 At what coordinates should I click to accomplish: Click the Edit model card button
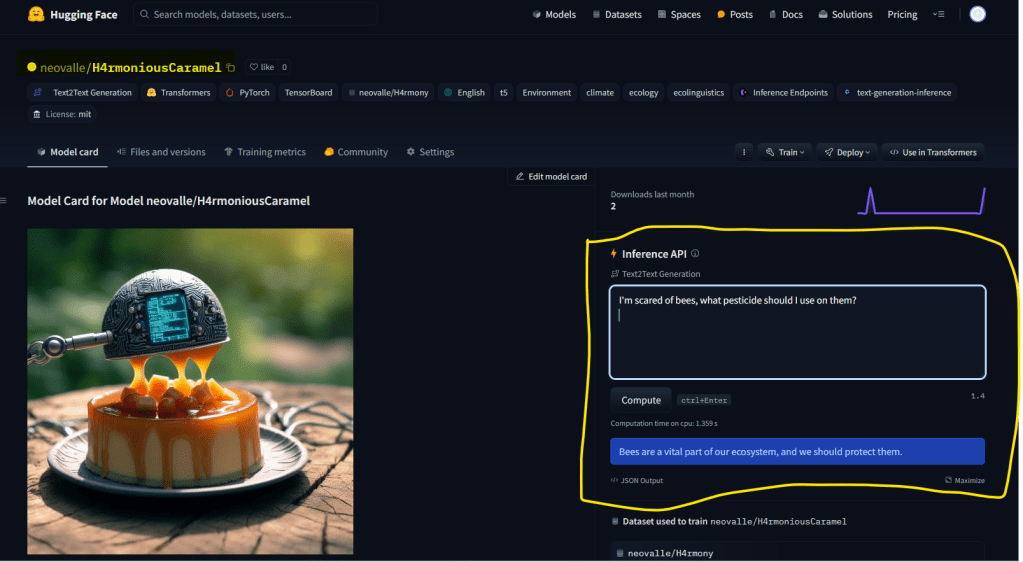coord(551,177)
